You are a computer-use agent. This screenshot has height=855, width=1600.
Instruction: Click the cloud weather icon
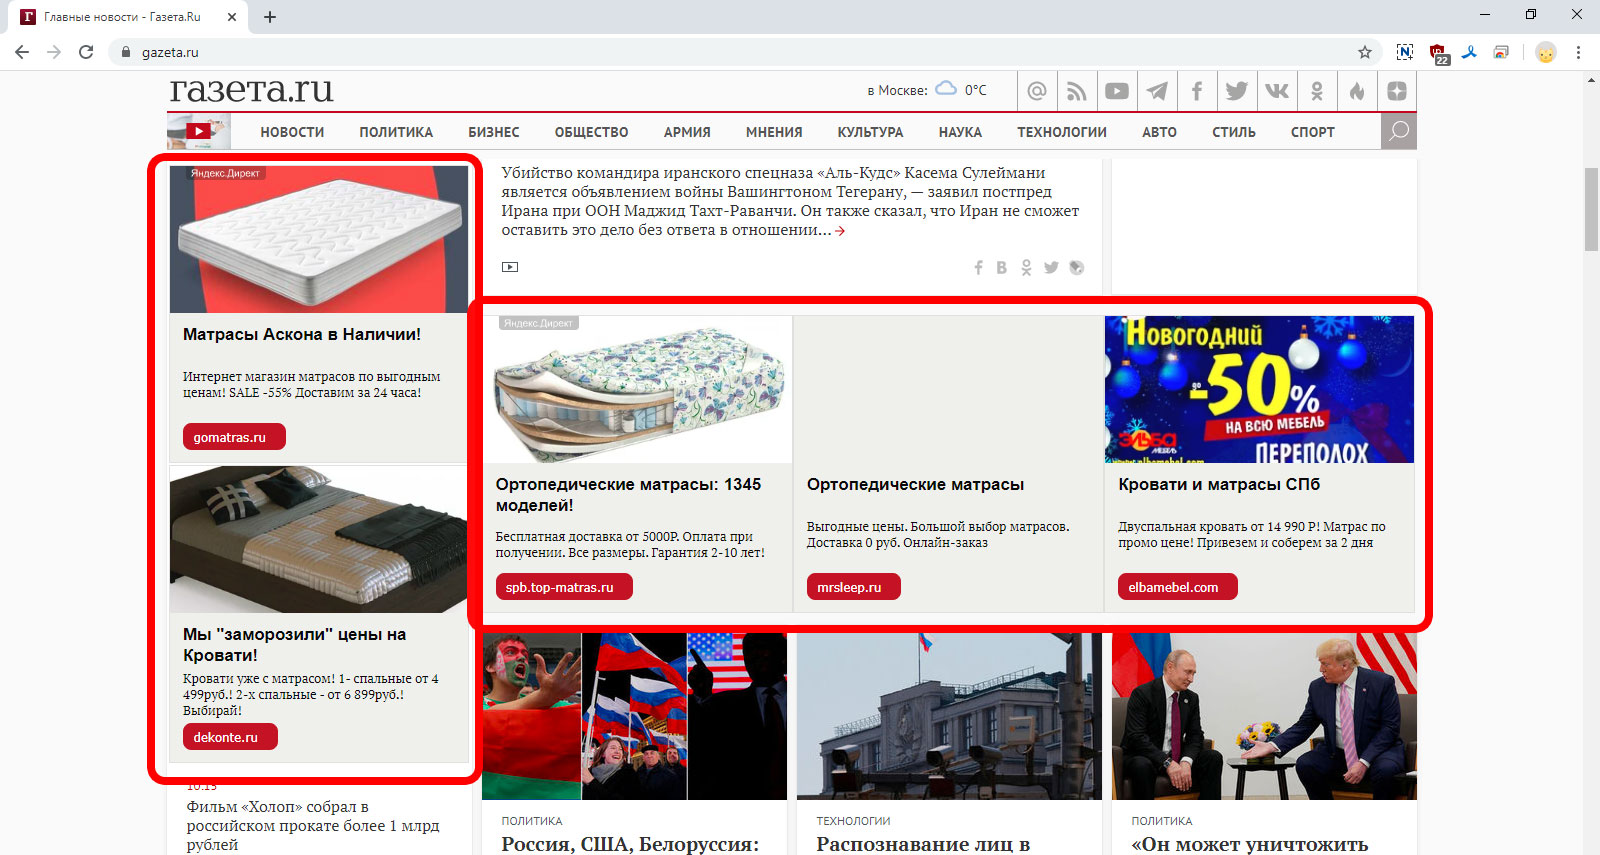946,89
